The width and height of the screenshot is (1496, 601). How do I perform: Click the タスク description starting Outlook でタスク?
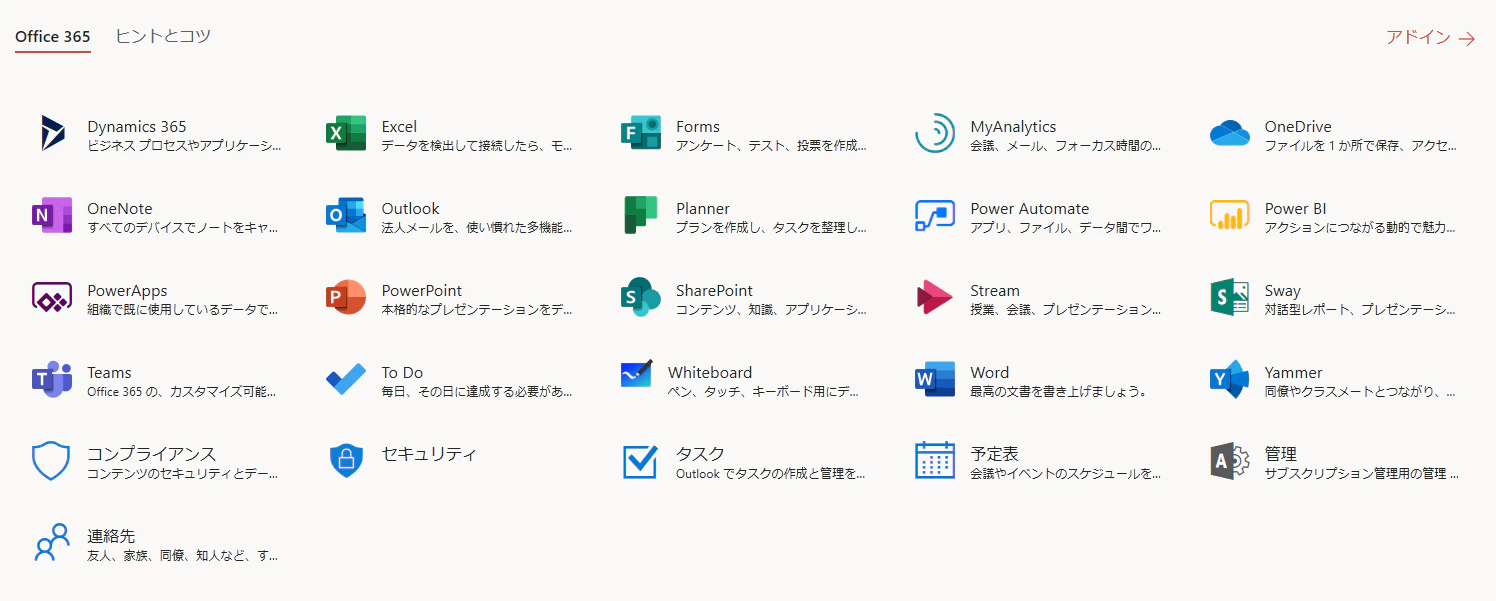[x=771, y=473]
